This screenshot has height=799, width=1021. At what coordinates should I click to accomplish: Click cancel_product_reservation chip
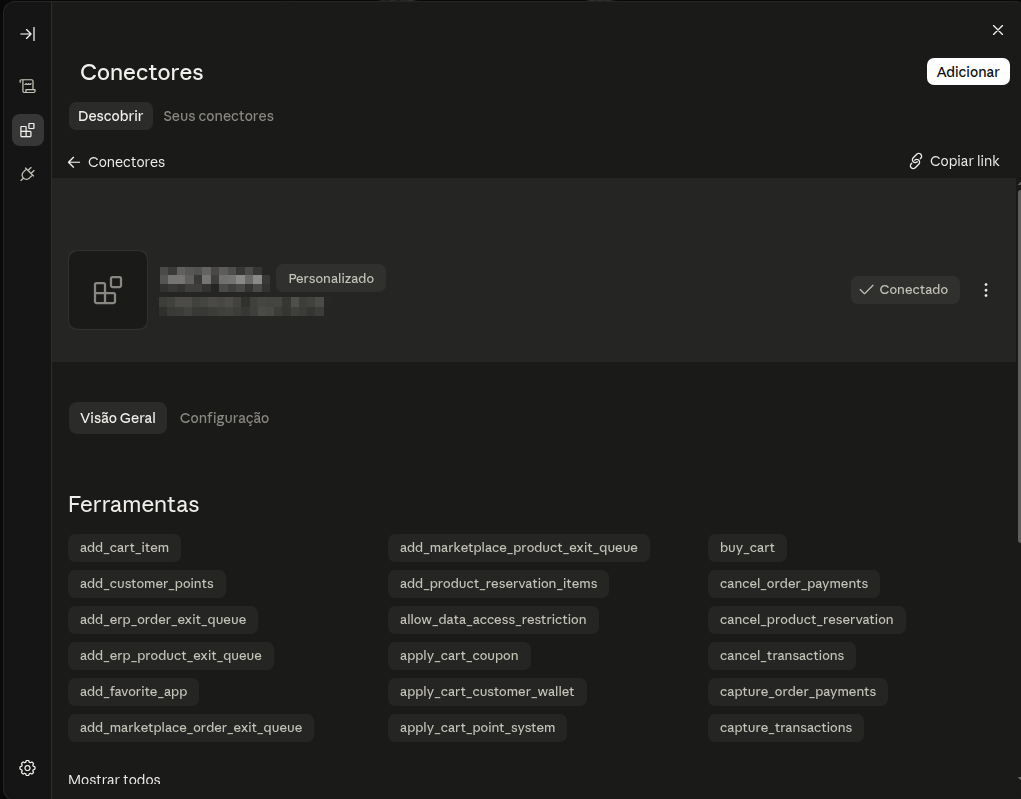click(x=806, y=620)
